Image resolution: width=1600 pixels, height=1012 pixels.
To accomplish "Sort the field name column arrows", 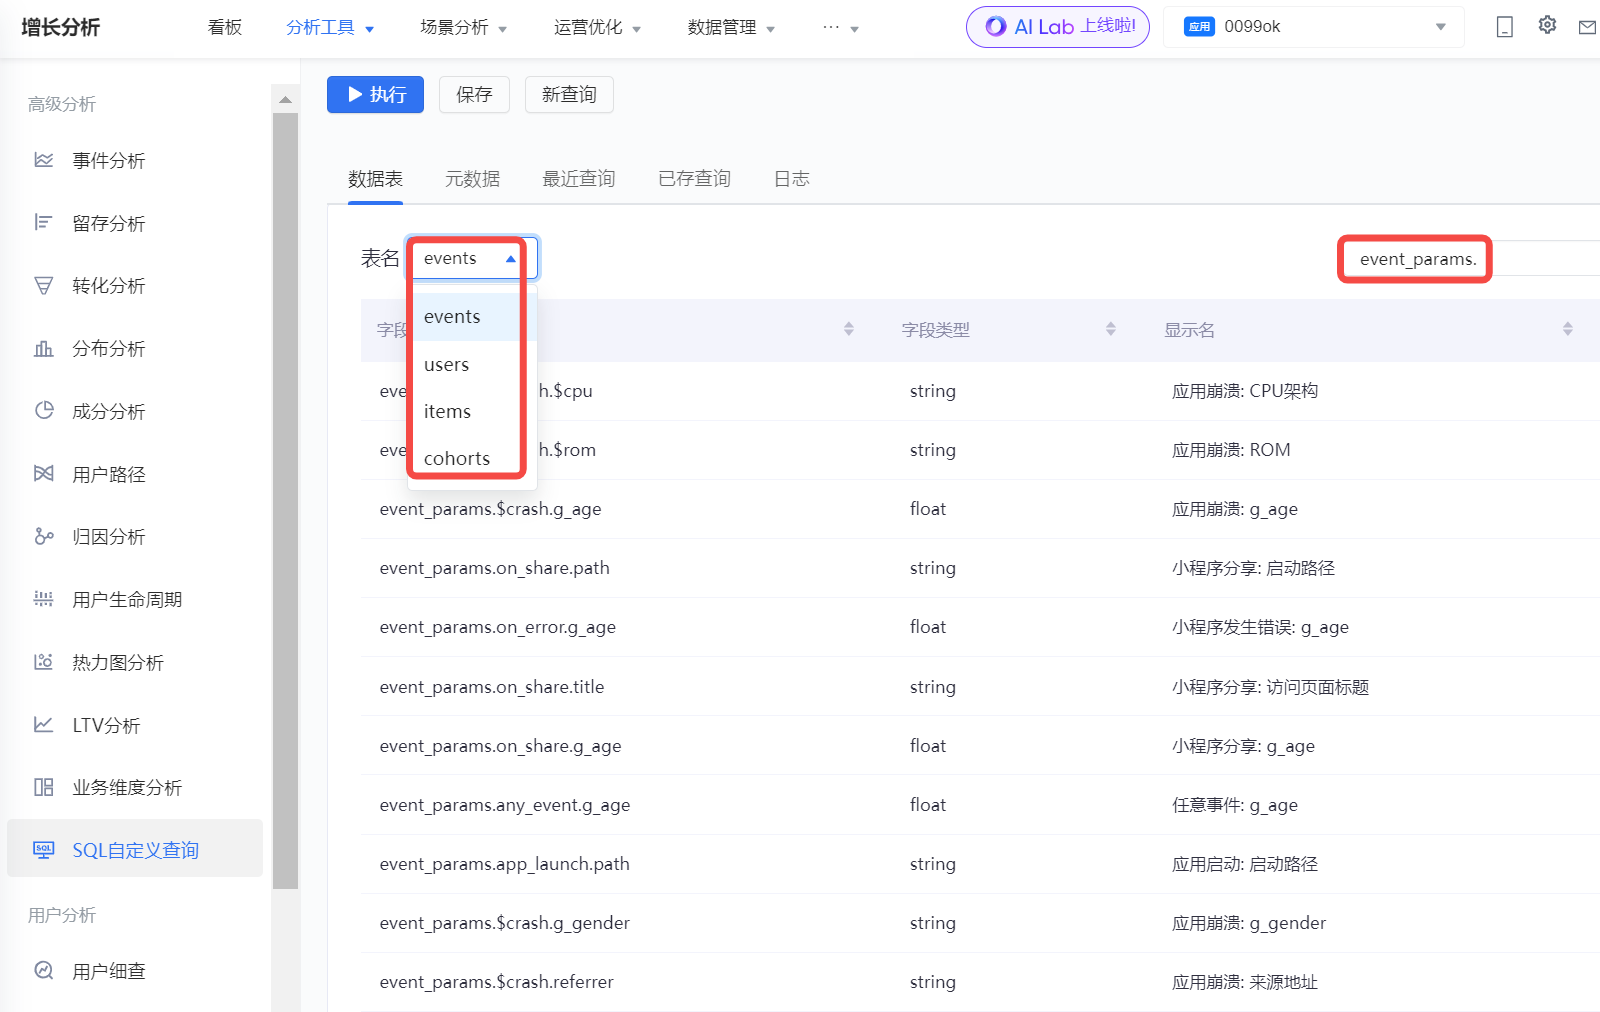I will [848, 329].
